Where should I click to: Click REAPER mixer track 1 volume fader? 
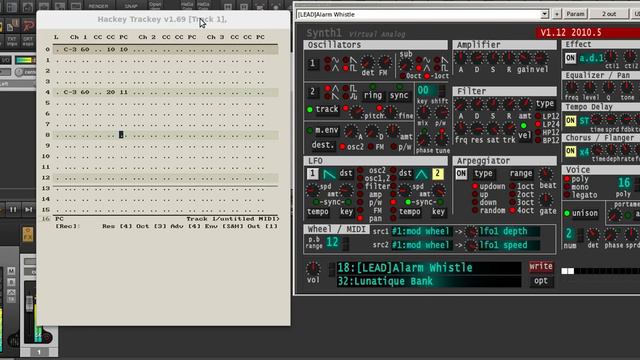coord(29,304)
